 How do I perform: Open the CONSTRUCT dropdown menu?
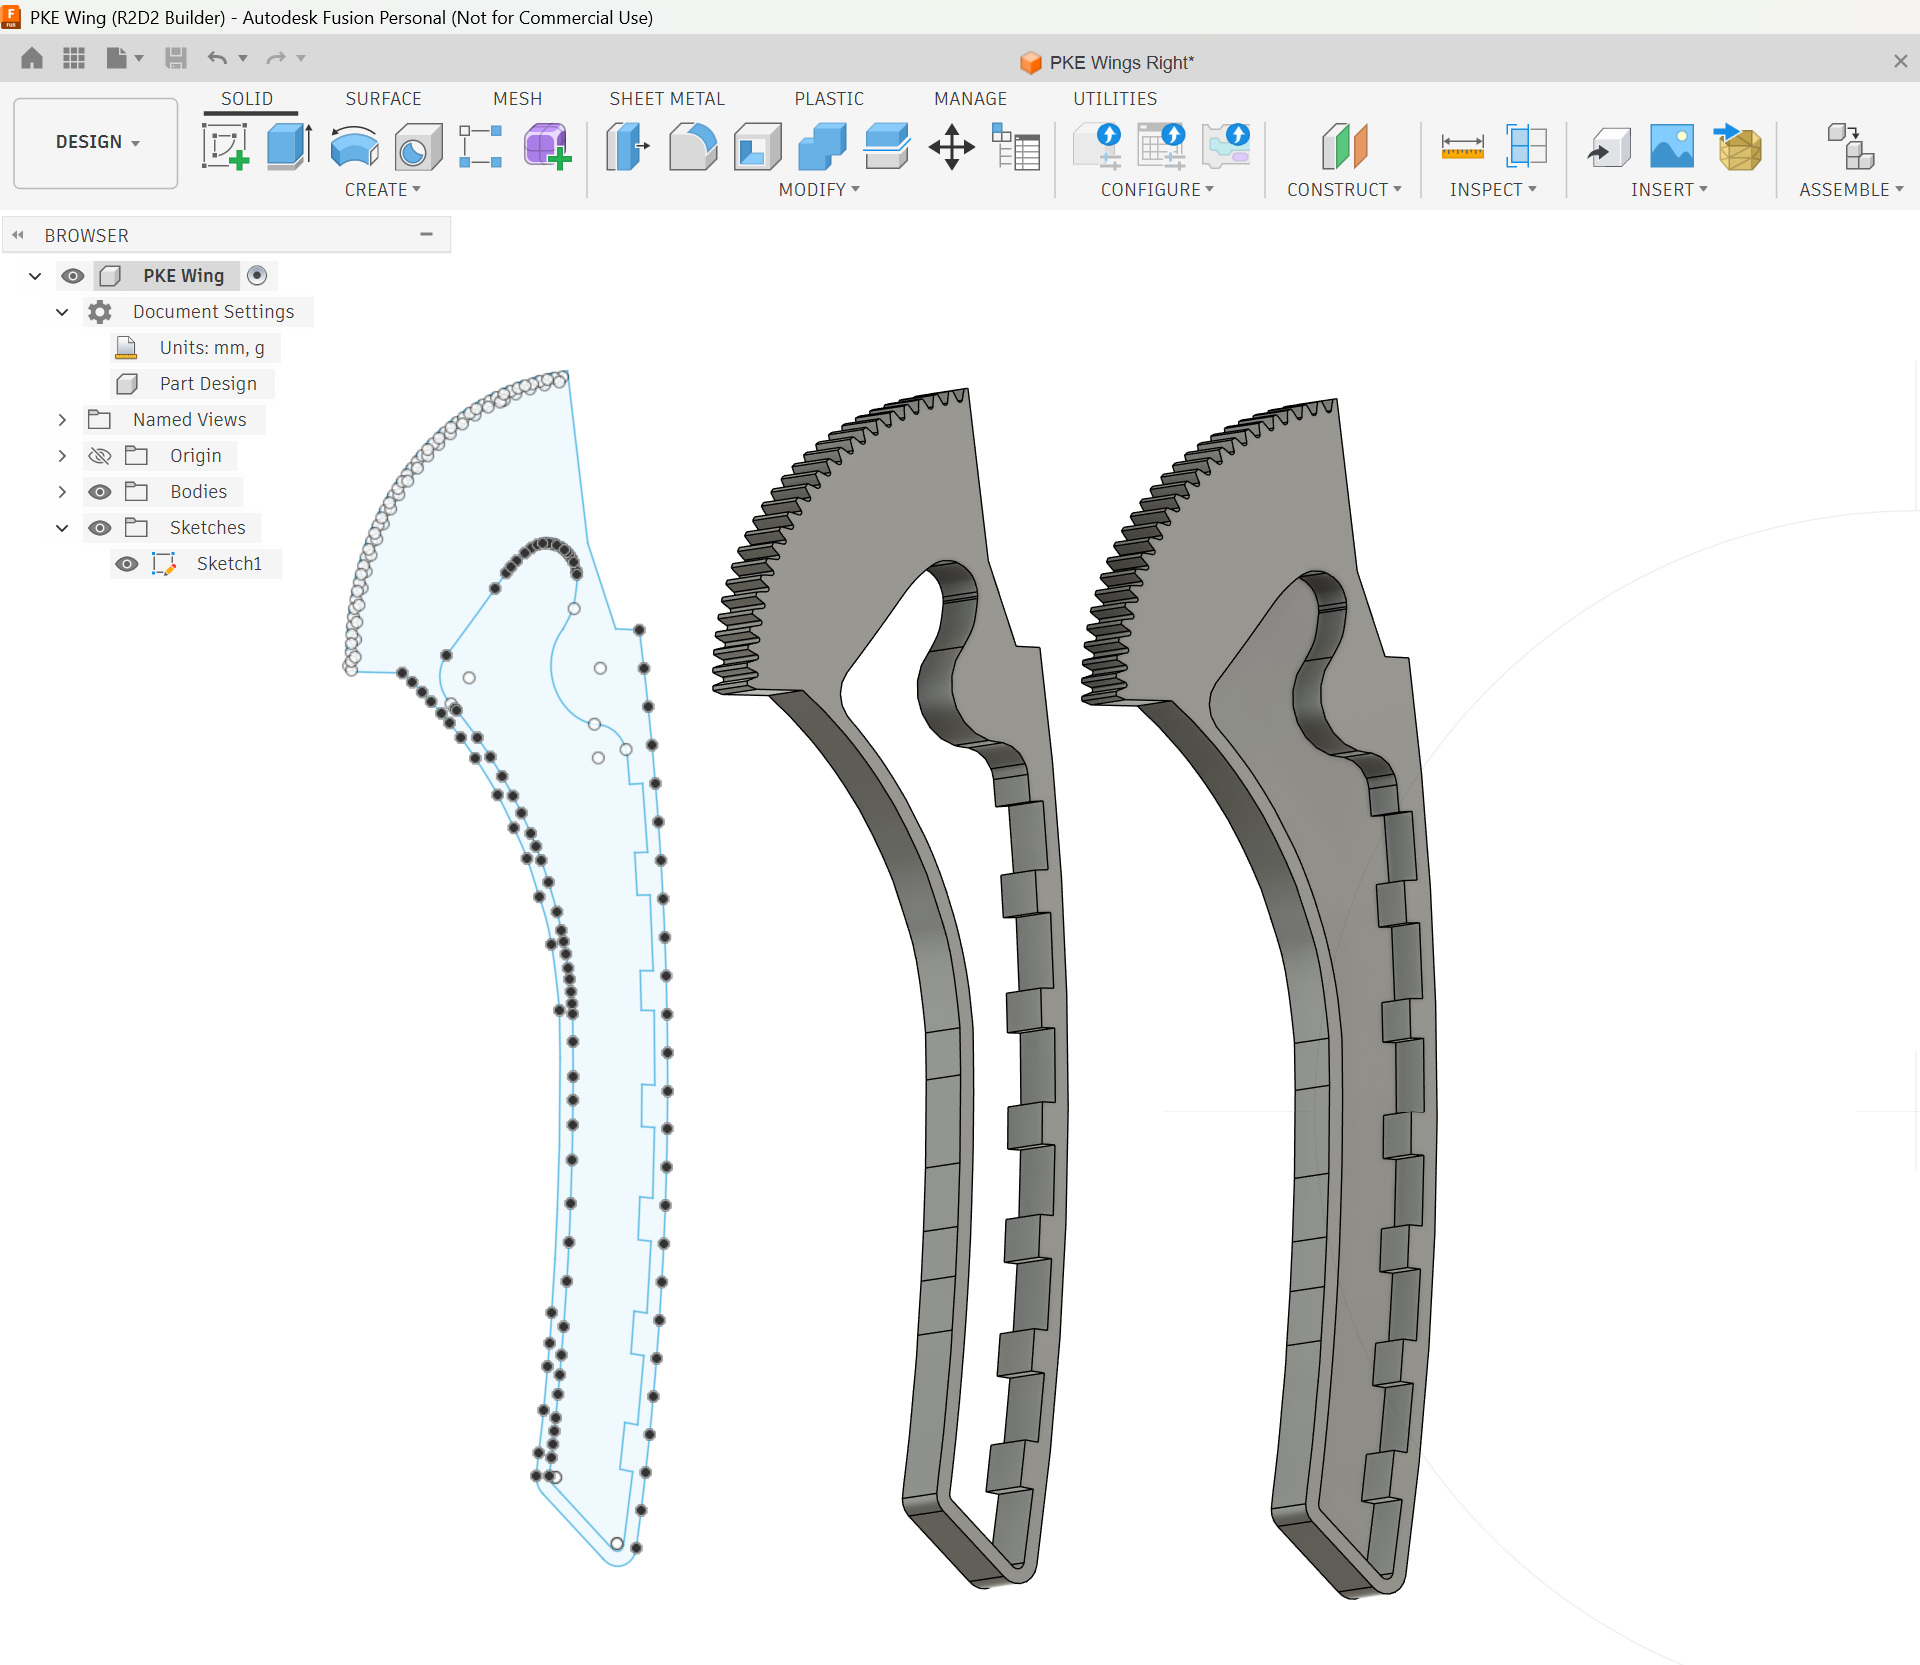1344,190
